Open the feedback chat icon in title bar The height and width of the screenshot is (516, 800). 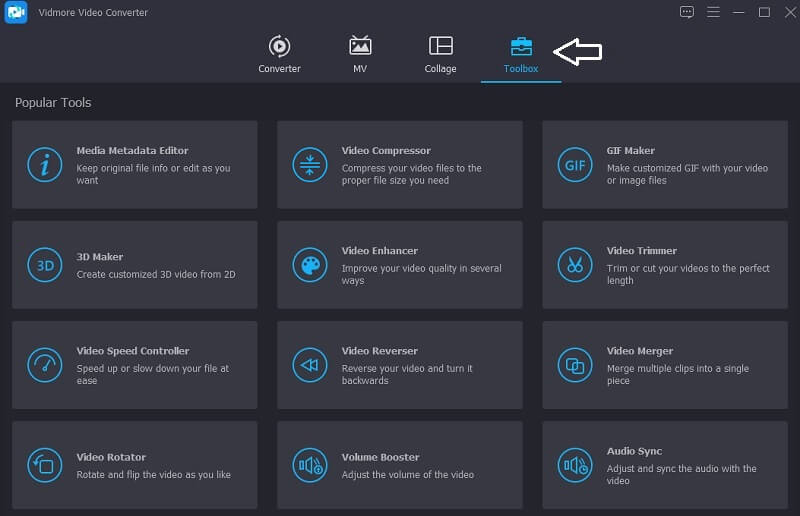(686, 12)
